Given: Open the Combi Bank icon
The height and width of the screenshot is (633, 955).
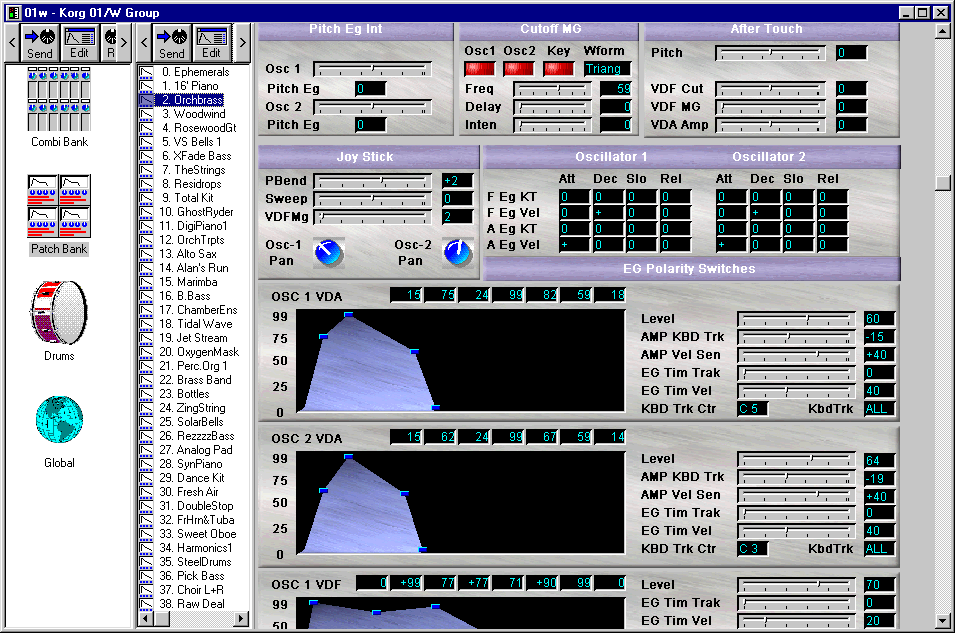Looking at the screenshot, I should coord(59,99).
